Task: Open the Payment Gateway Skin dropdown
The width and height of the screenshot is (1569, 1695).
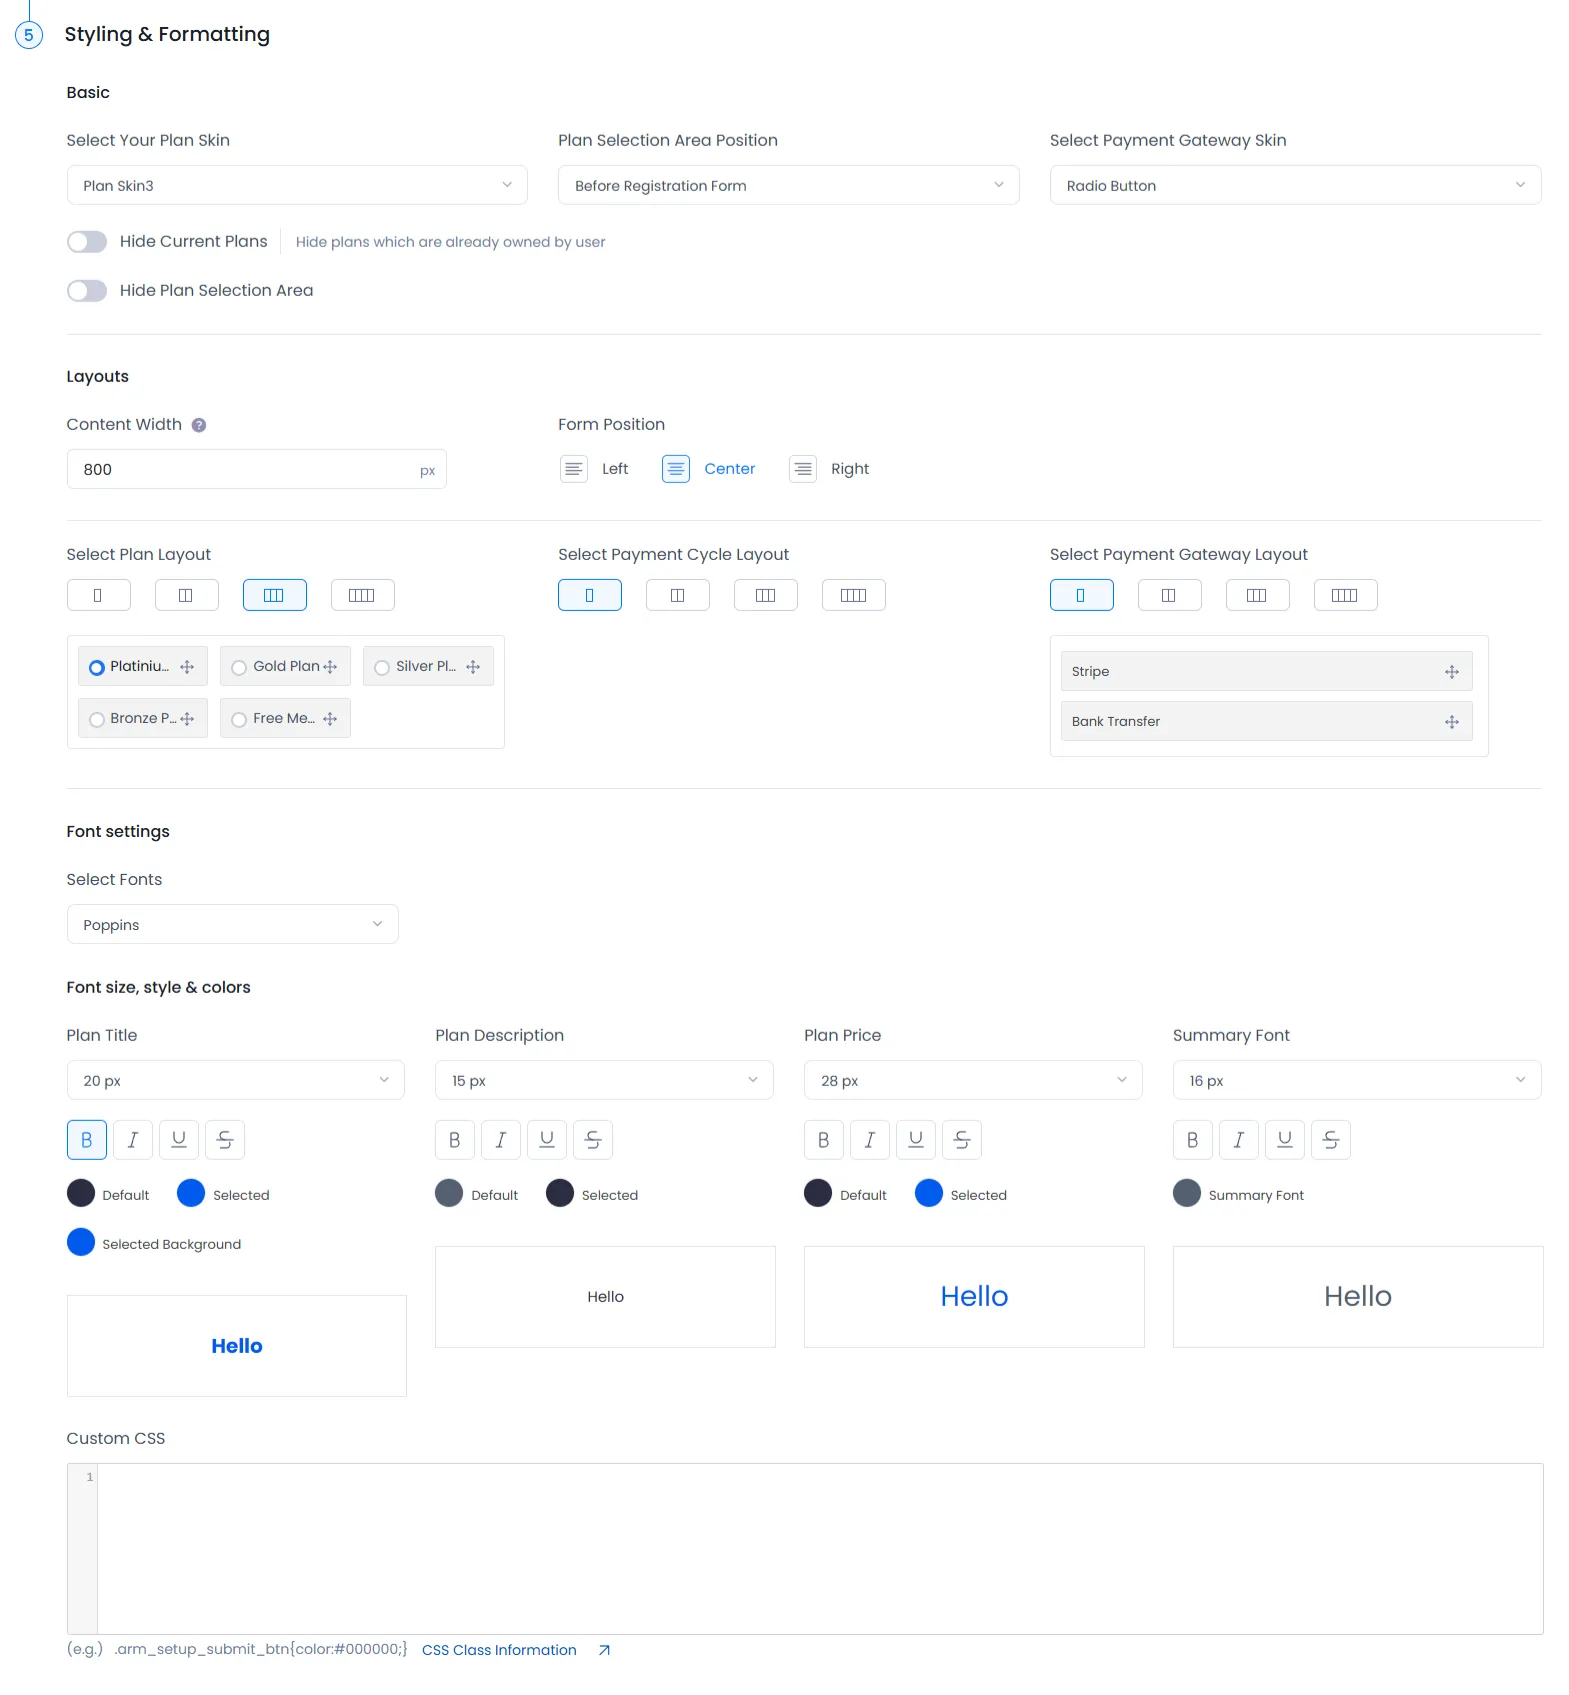Action: 1294,186
